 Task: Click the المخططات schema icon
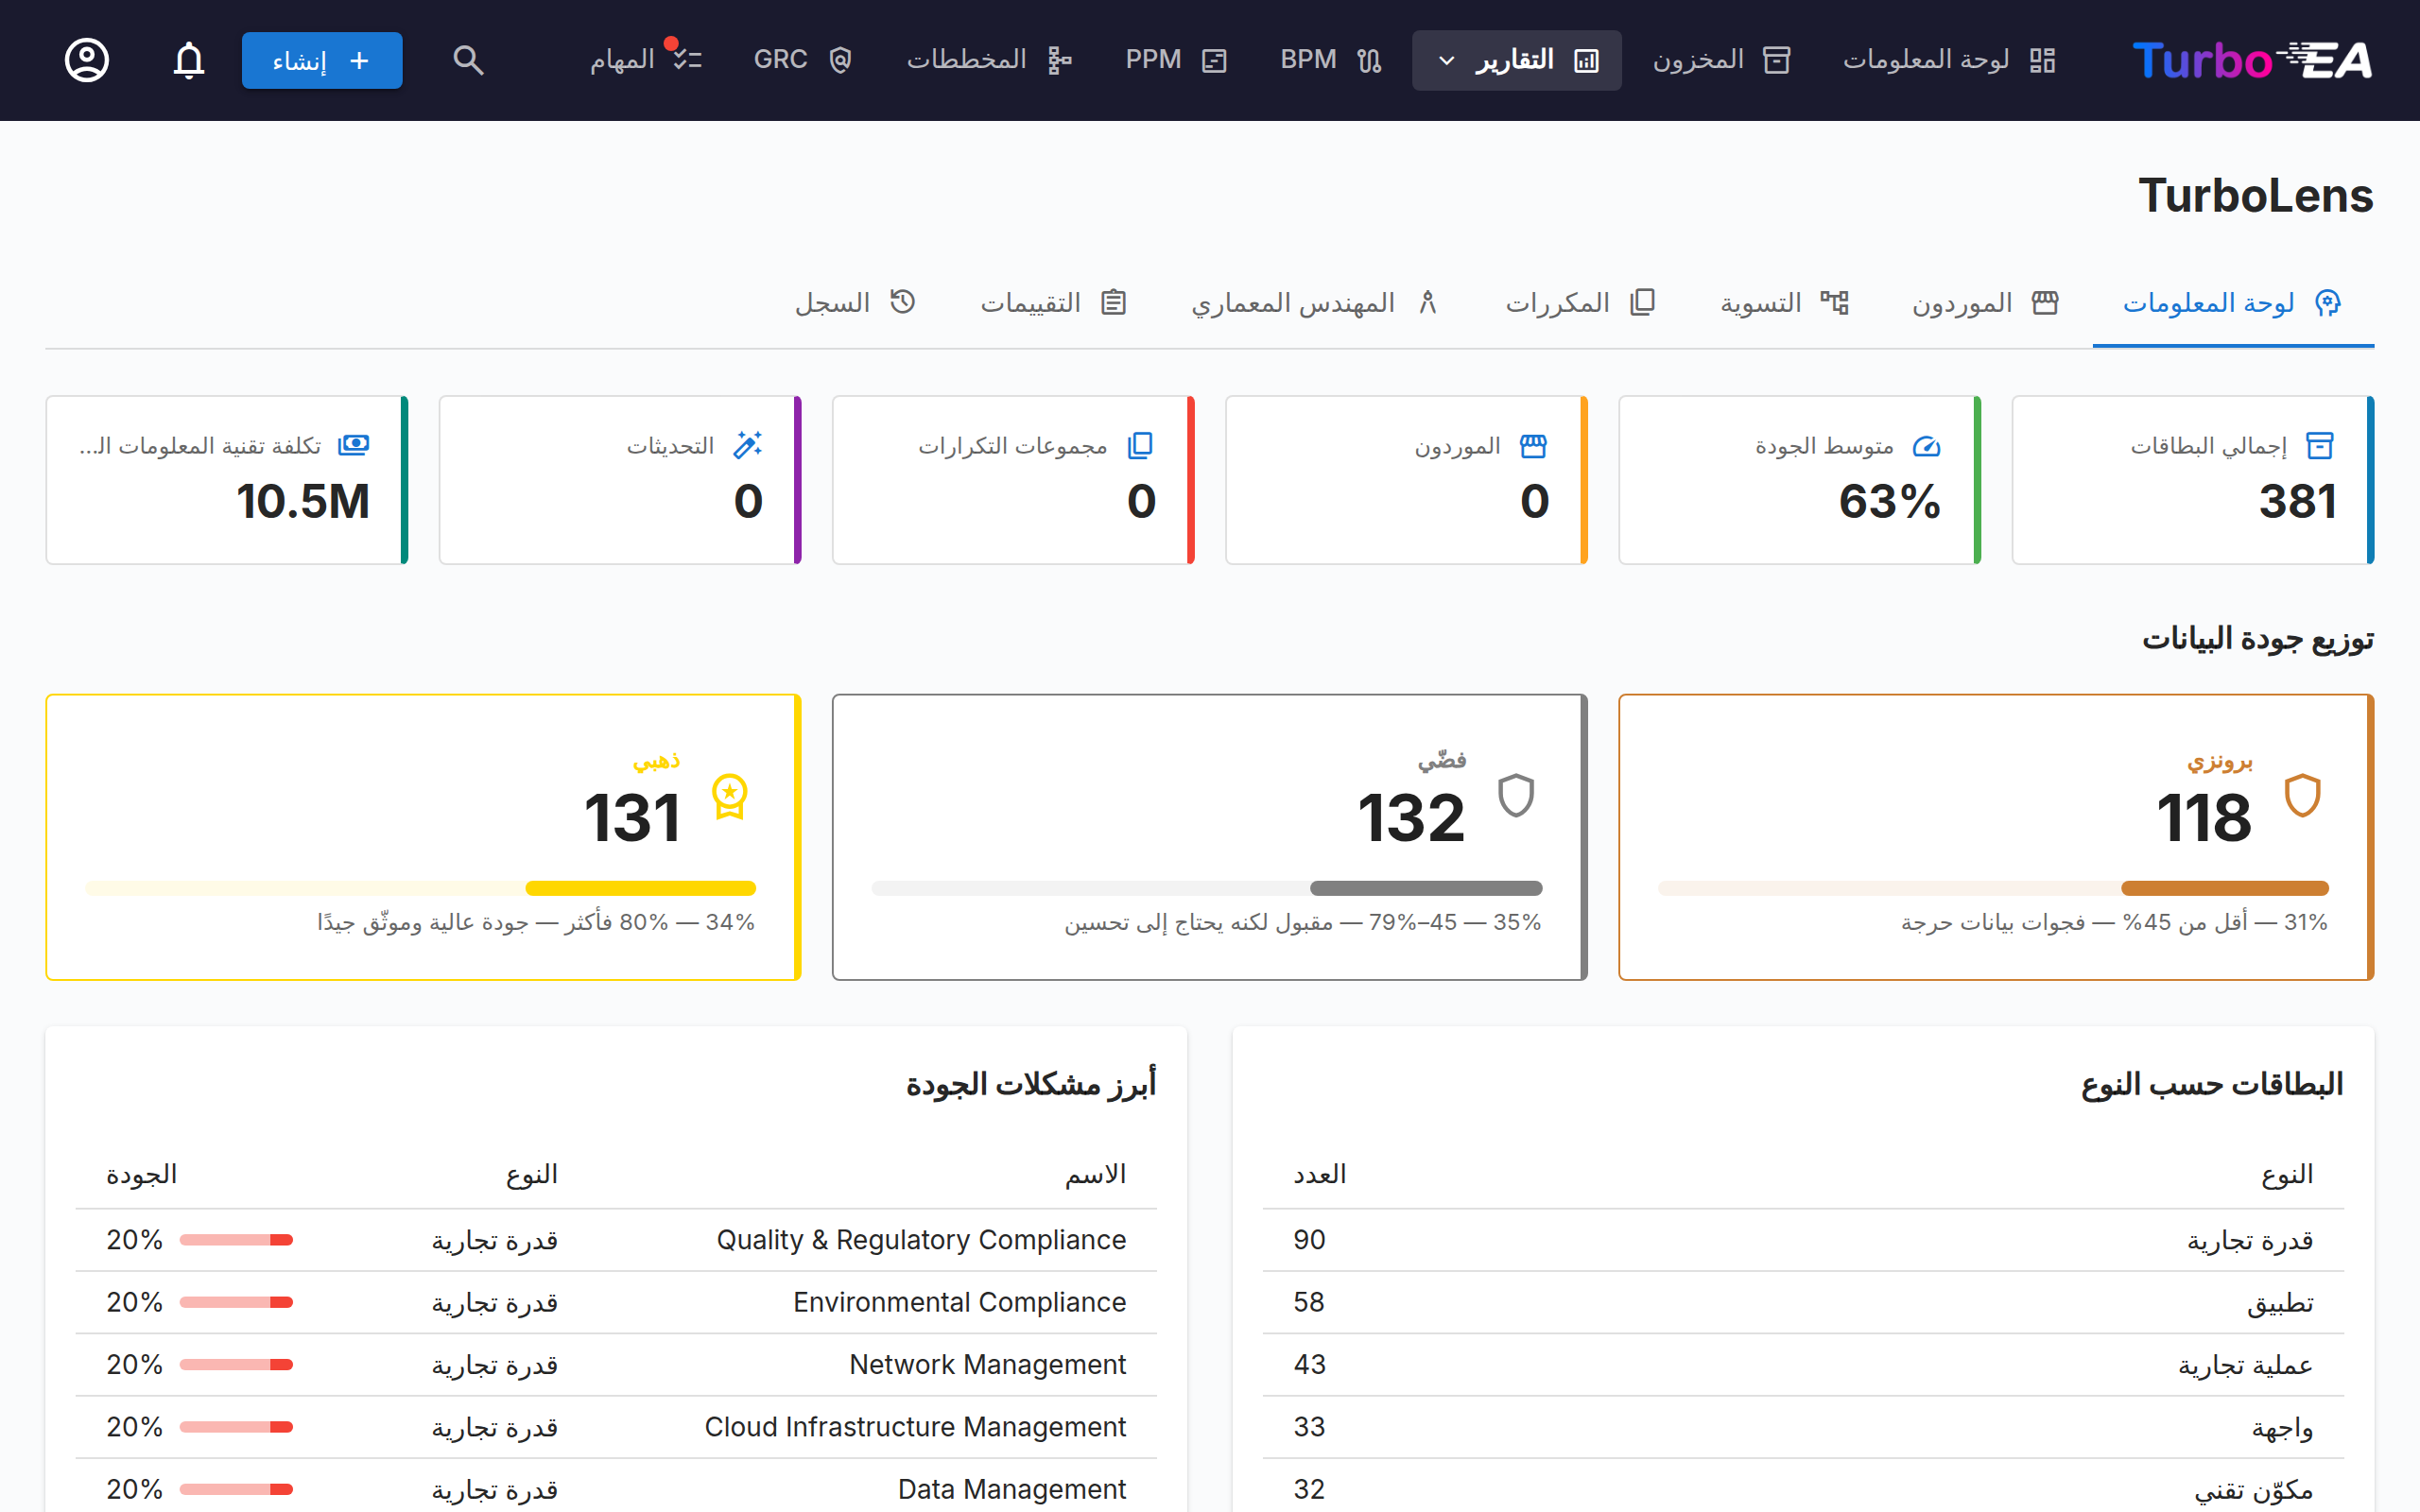1059,60
